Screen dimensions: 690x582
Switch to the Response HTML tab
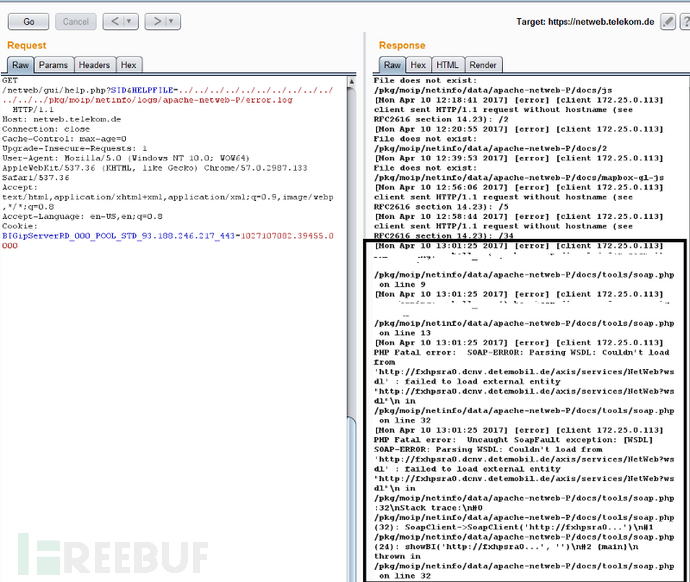point(448,65)
